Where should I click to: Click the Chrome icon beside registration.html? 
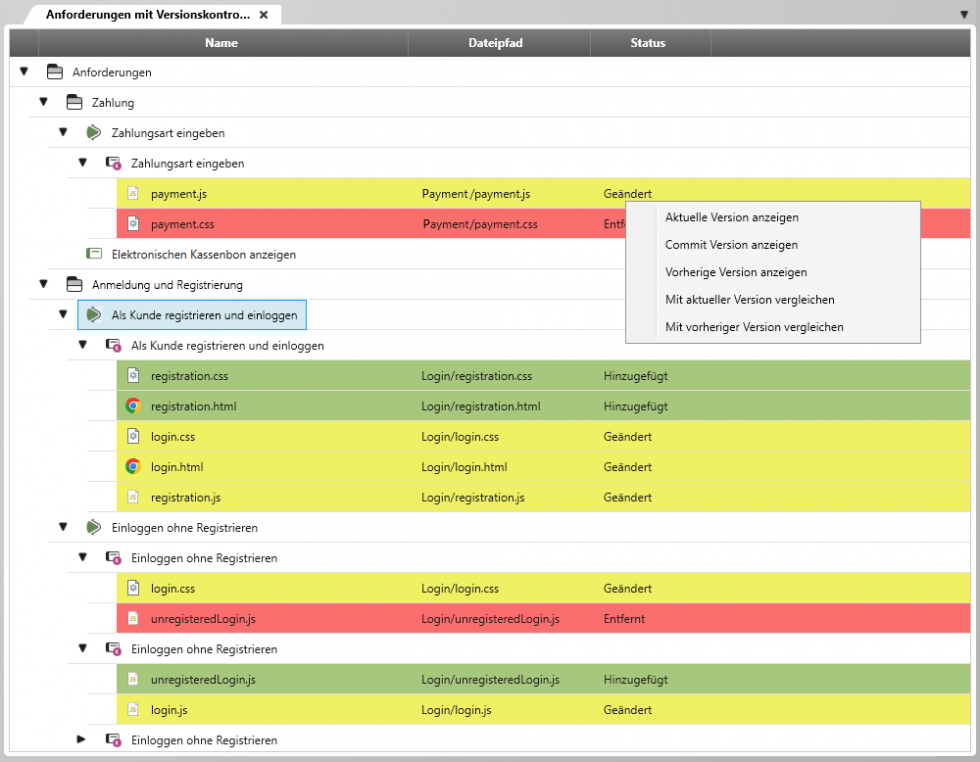tap(131, 406)
